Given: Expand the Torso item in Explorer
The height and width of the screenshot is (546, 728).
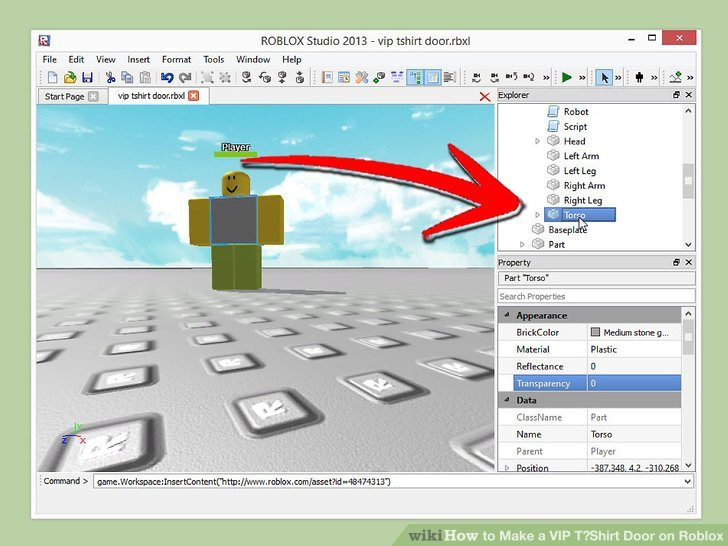Looking at the screenshot, I should click(537, 215).
